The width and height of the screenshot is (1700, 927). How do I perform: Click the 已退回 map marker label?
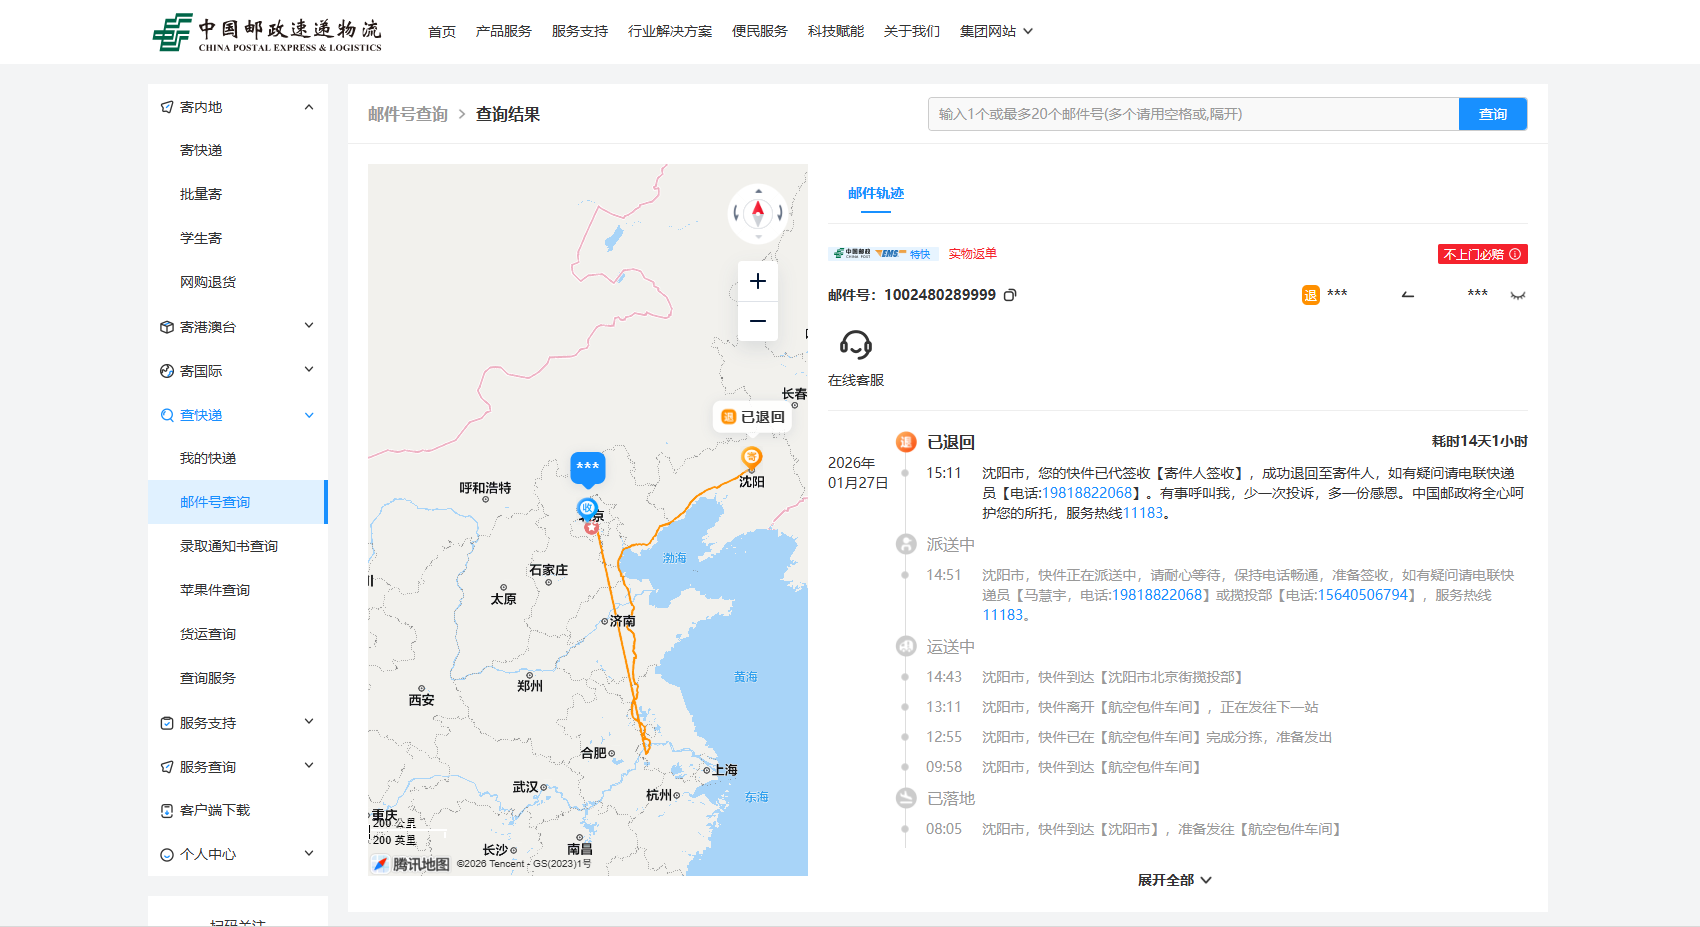pyautogui.click(x=753, y=417)
